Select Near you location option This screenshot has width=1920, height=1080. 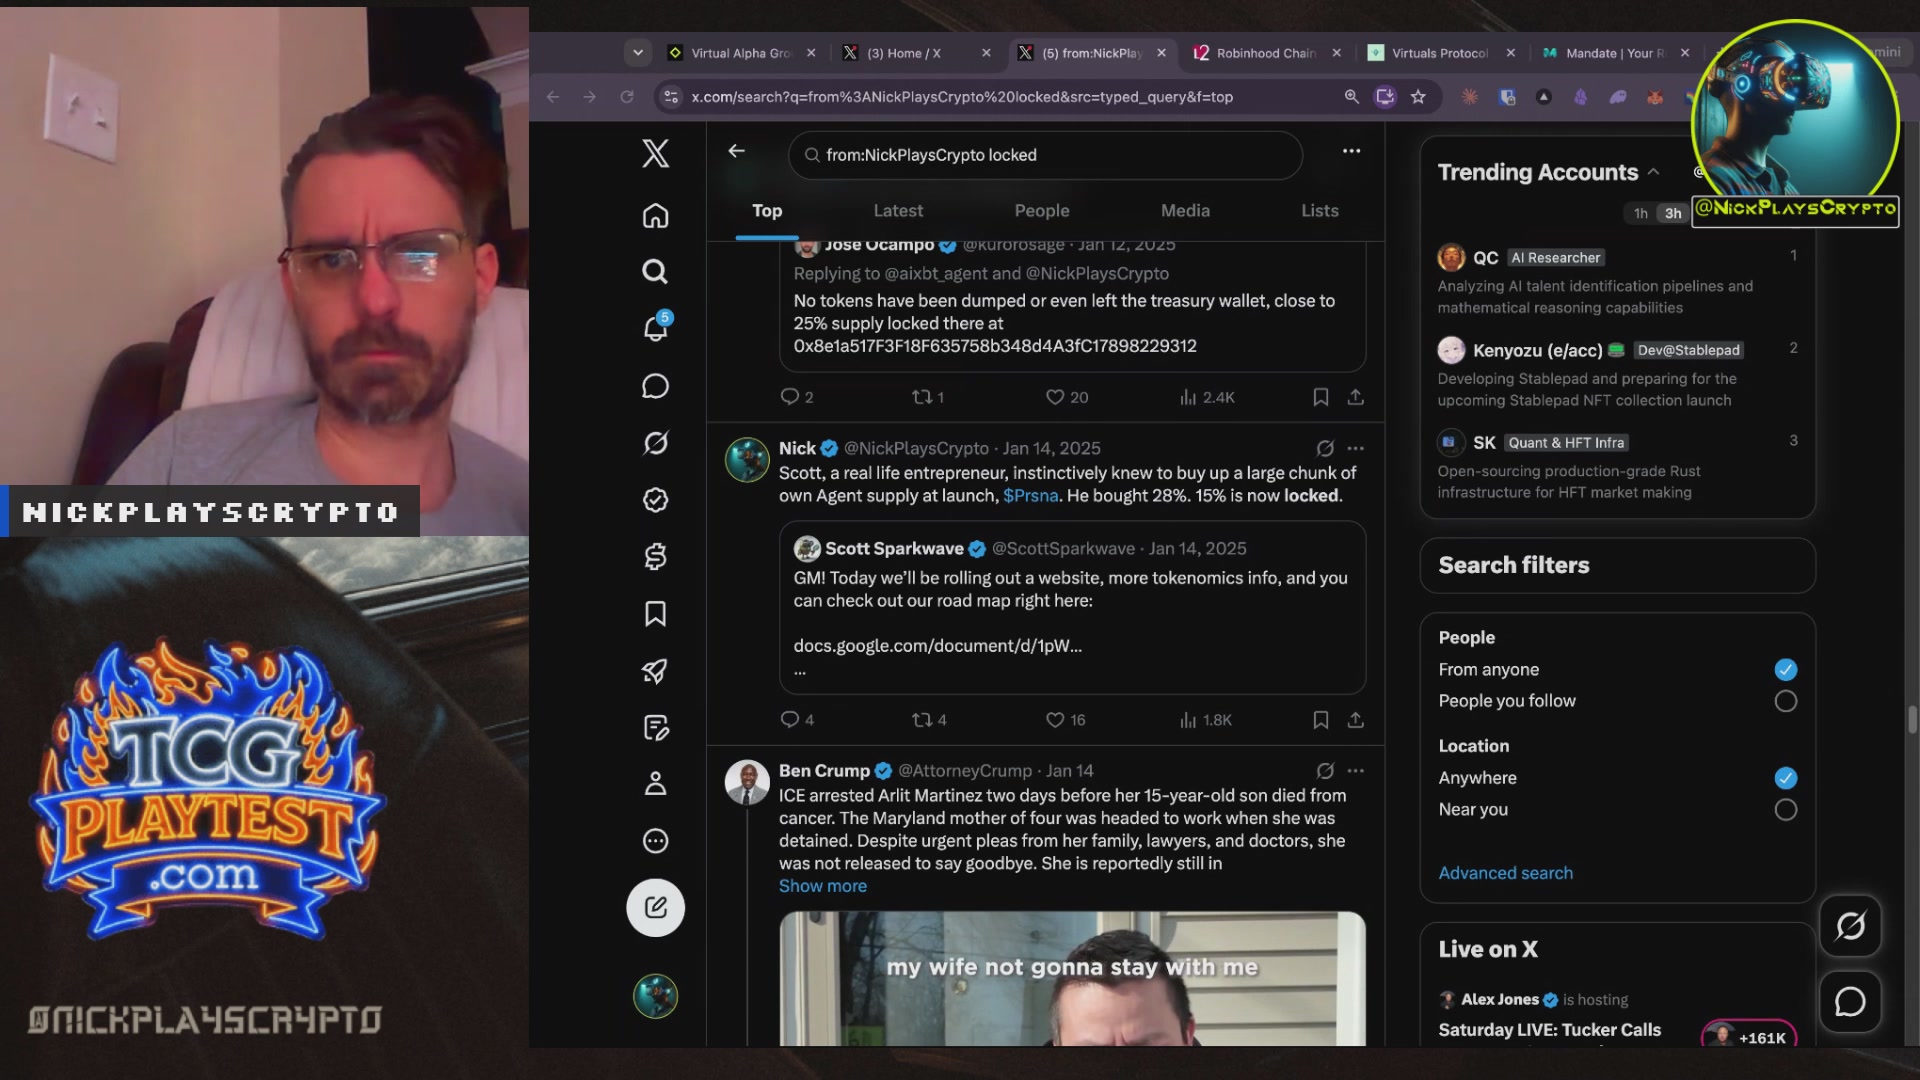click(x=1785, y=810)
